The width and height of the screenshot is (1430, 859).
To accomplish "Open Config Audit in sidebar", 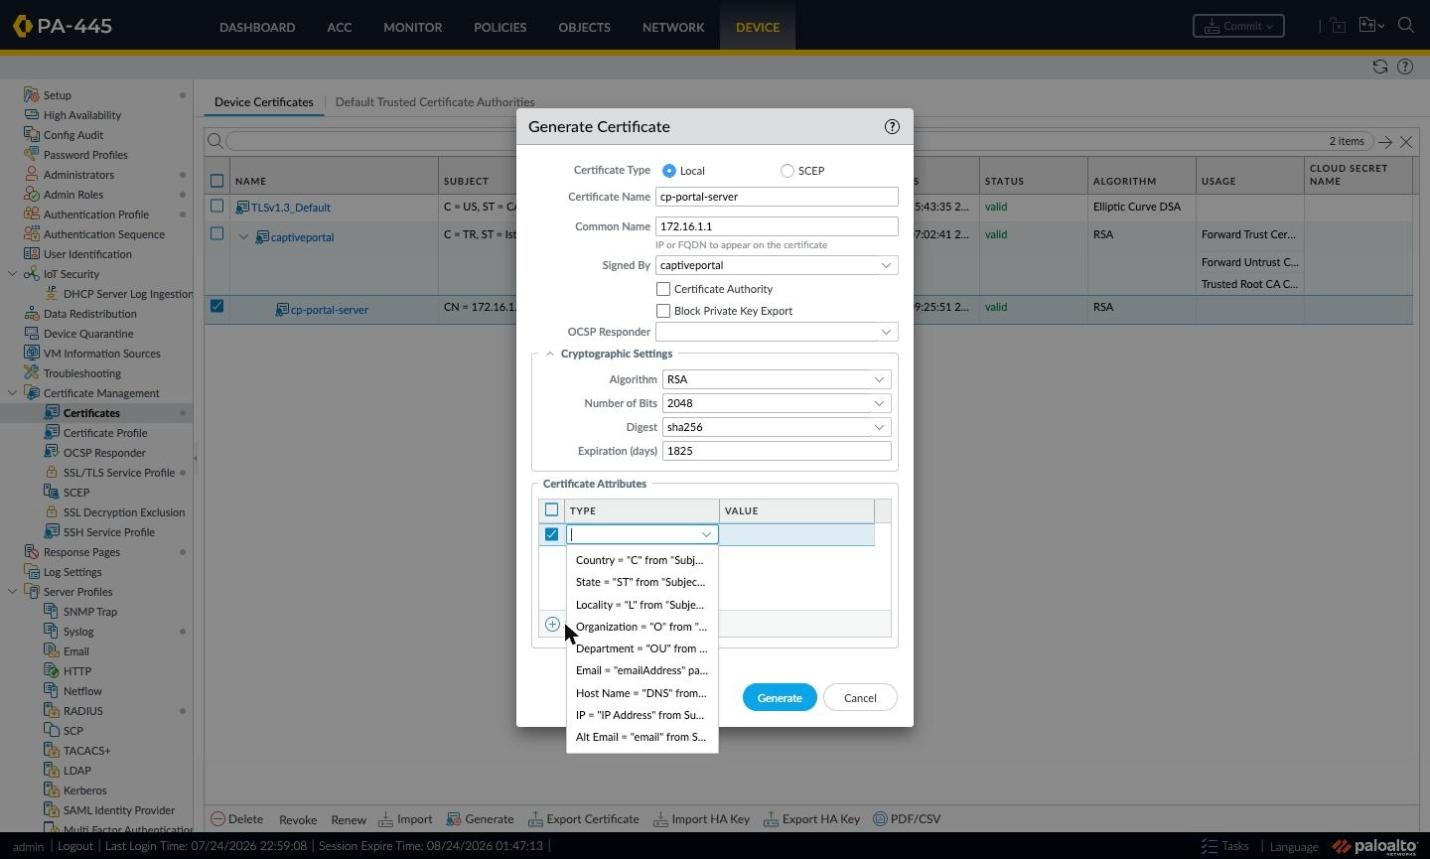I will coord(73,135).
